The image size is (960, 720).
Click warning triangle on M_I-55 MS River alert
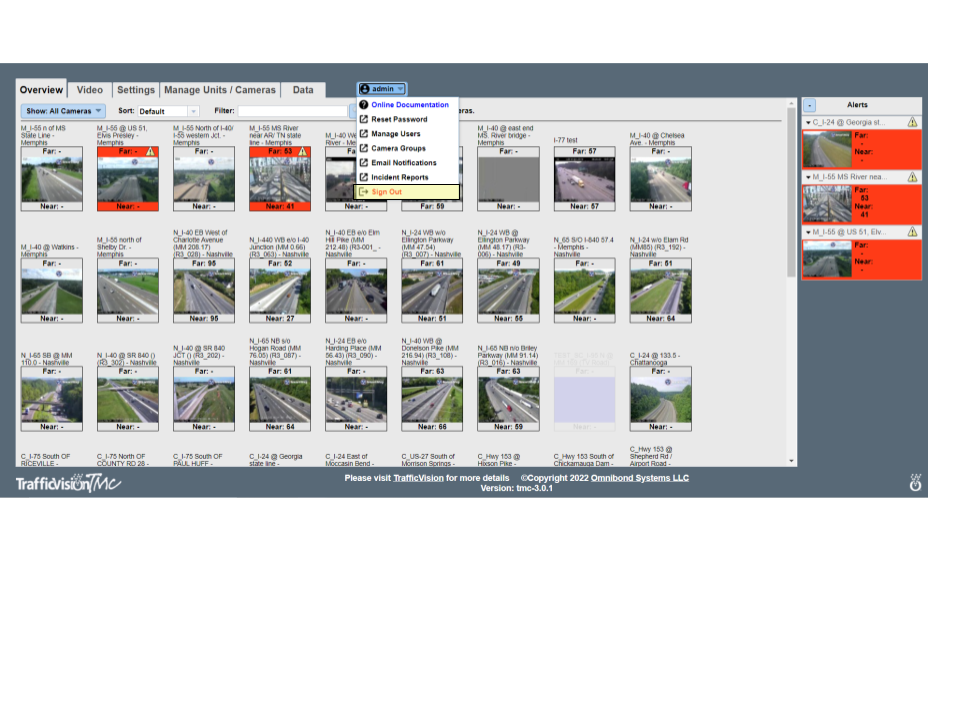point(912,177)
